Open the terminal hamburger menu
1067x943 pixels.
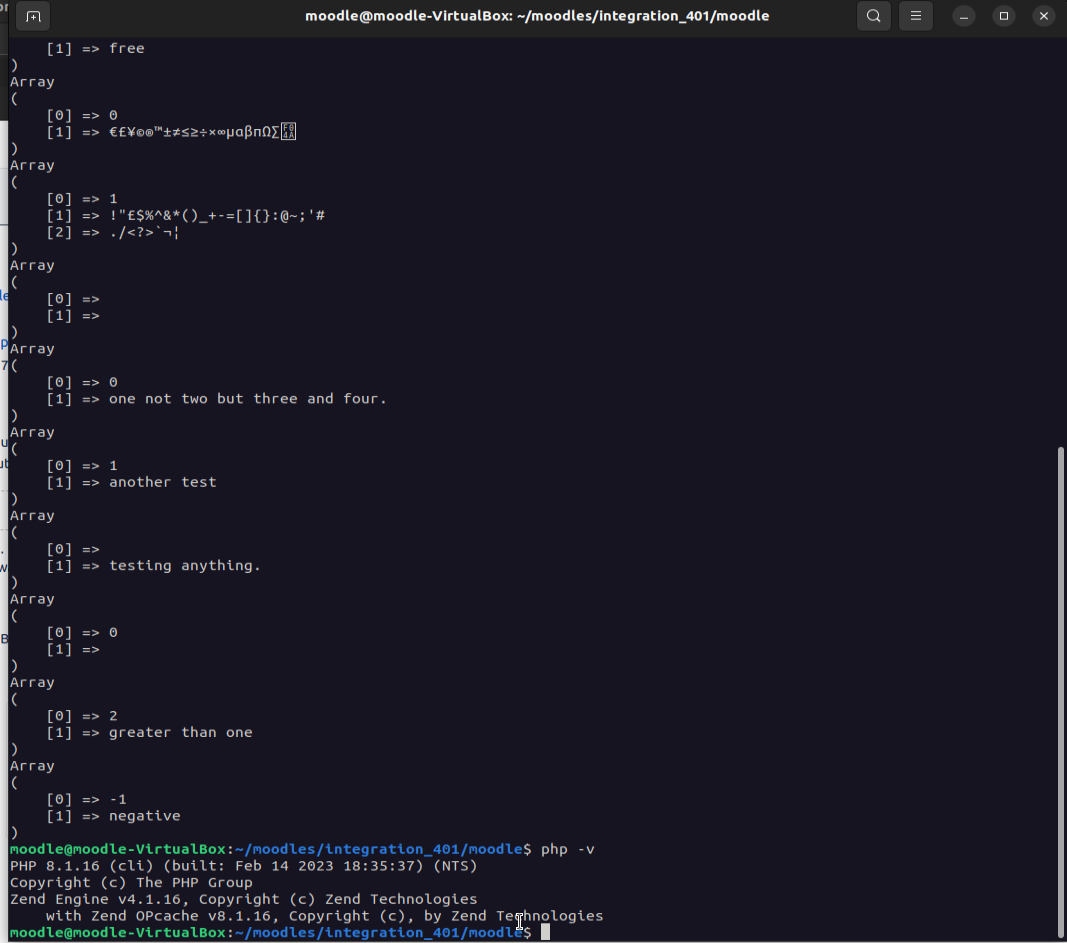click(x=916, y=16)
